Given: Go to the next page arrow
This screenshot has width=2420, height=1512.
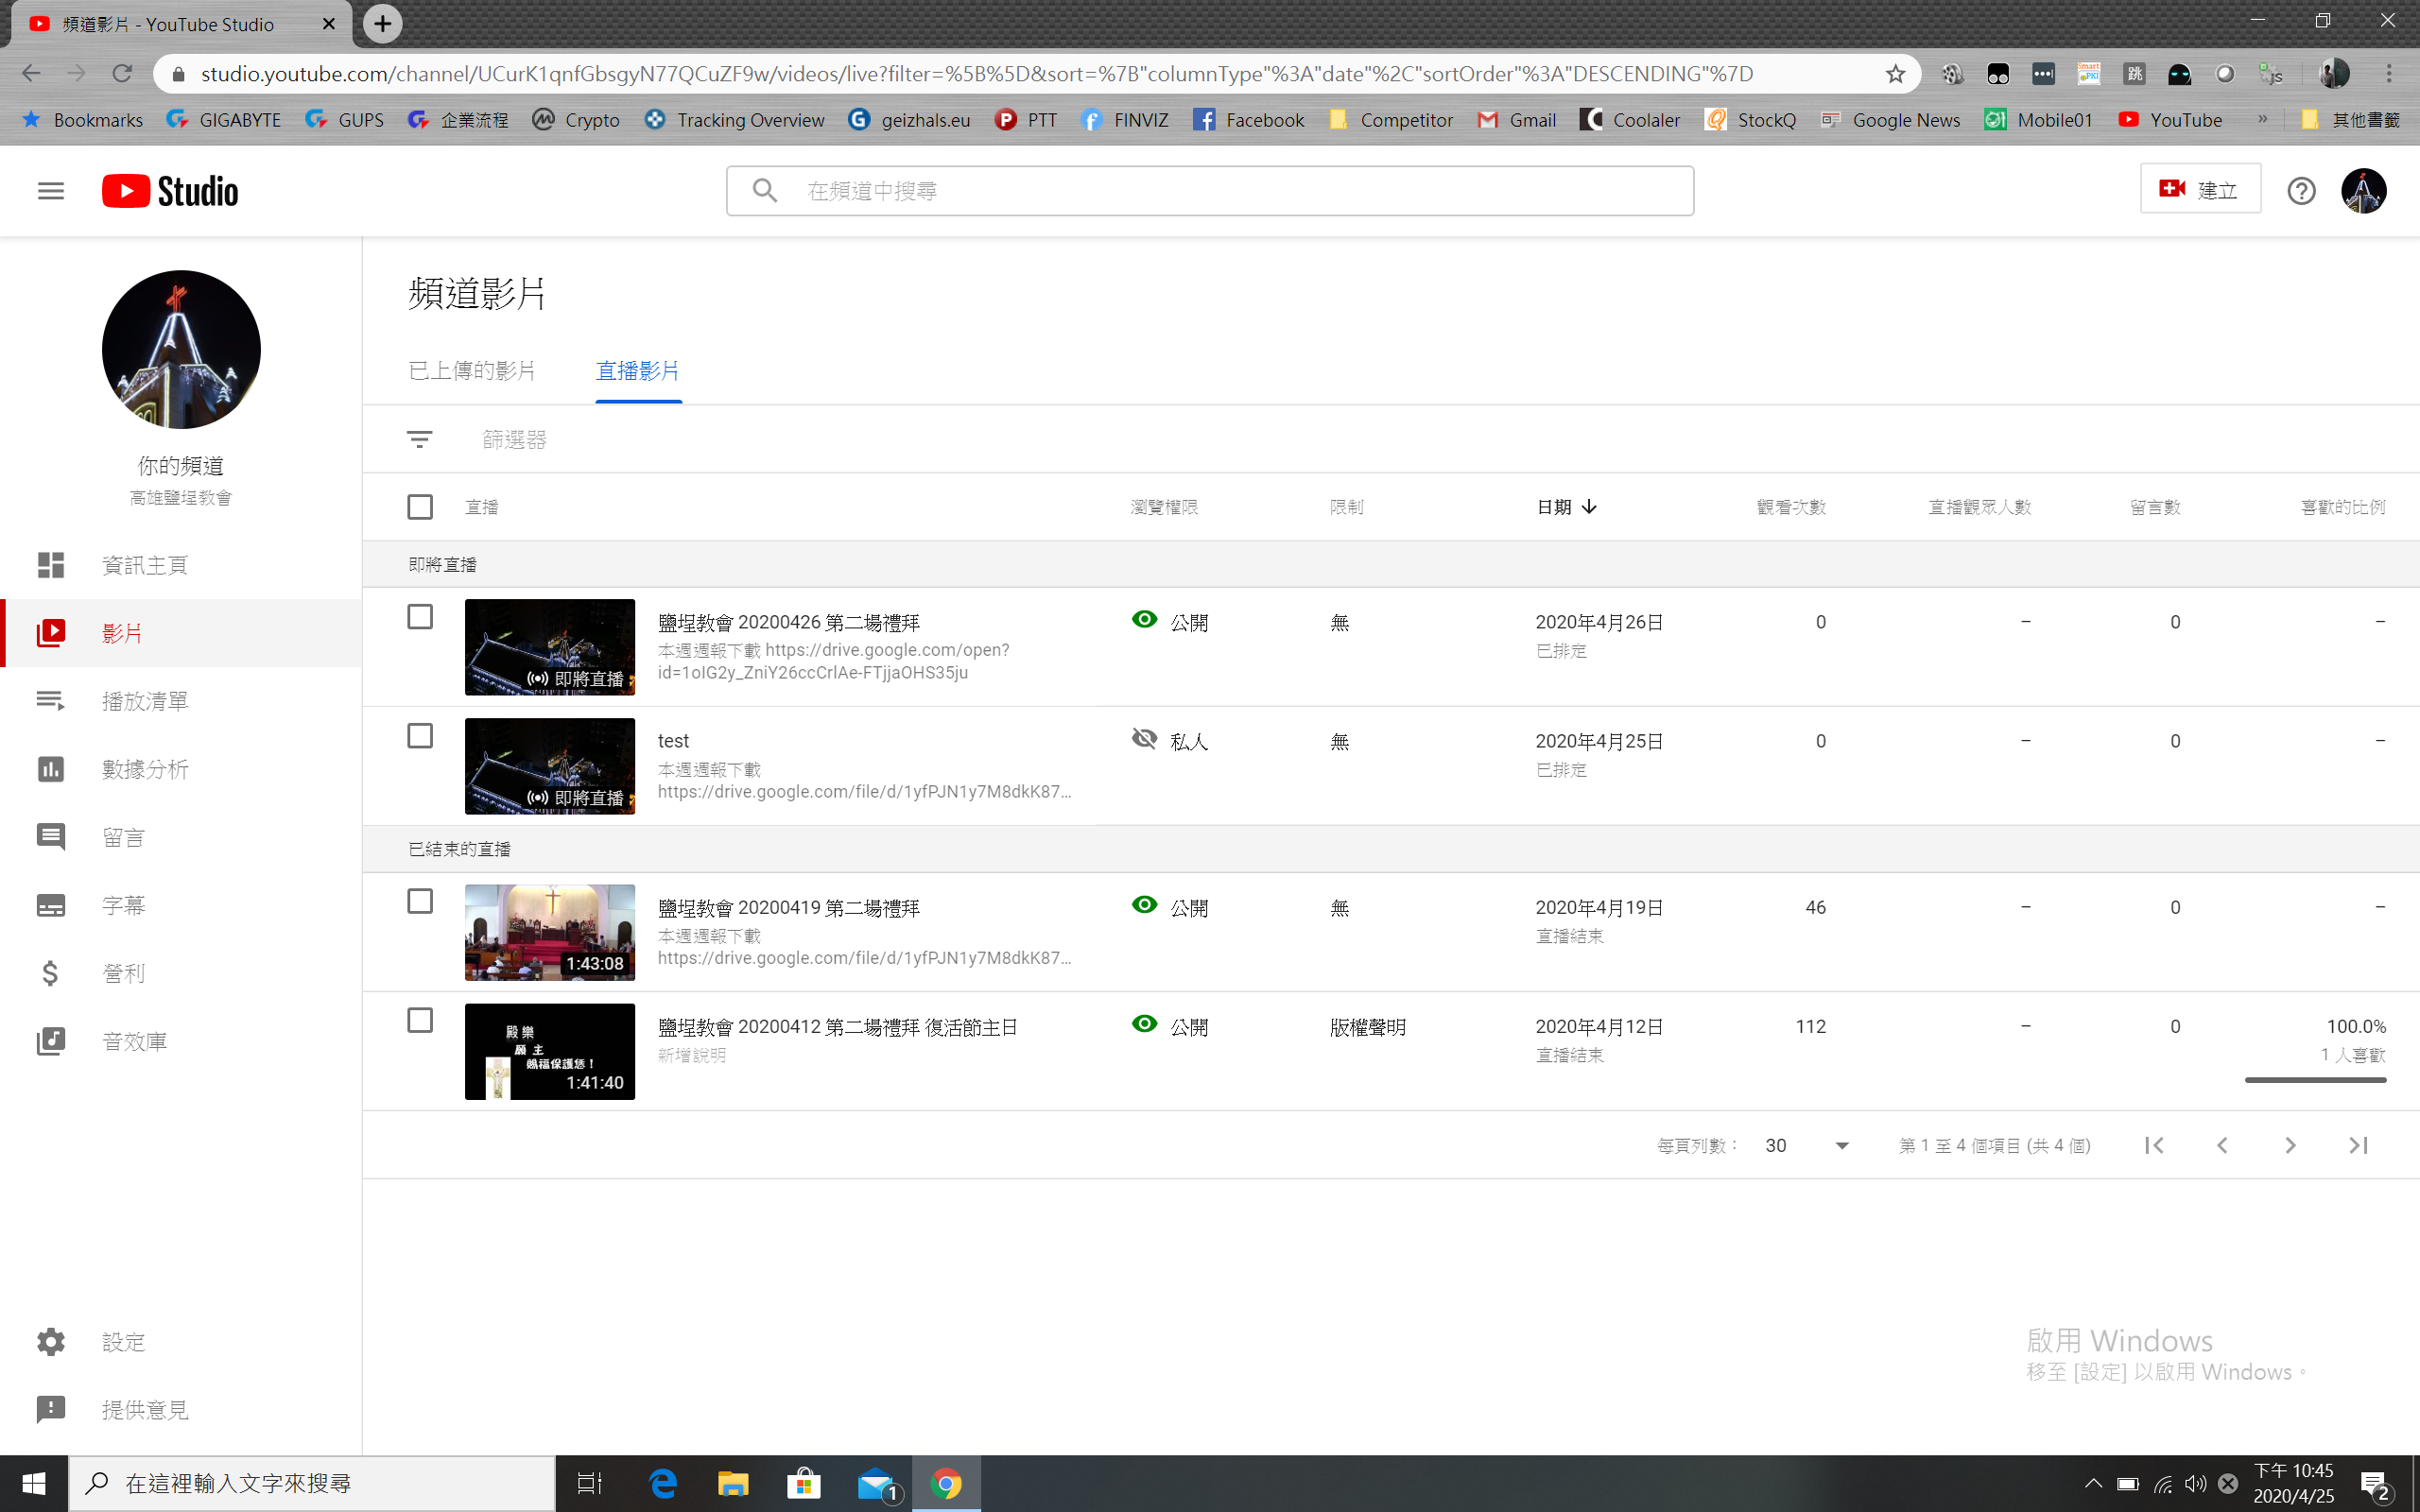Looking at the screenshot, I should [2290, 1145].
